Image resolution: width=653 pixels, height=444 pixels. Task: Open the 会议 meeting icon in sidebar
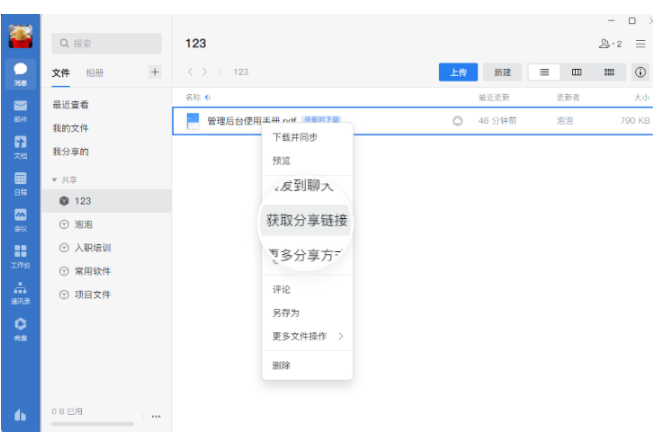(x=20, y=218)
